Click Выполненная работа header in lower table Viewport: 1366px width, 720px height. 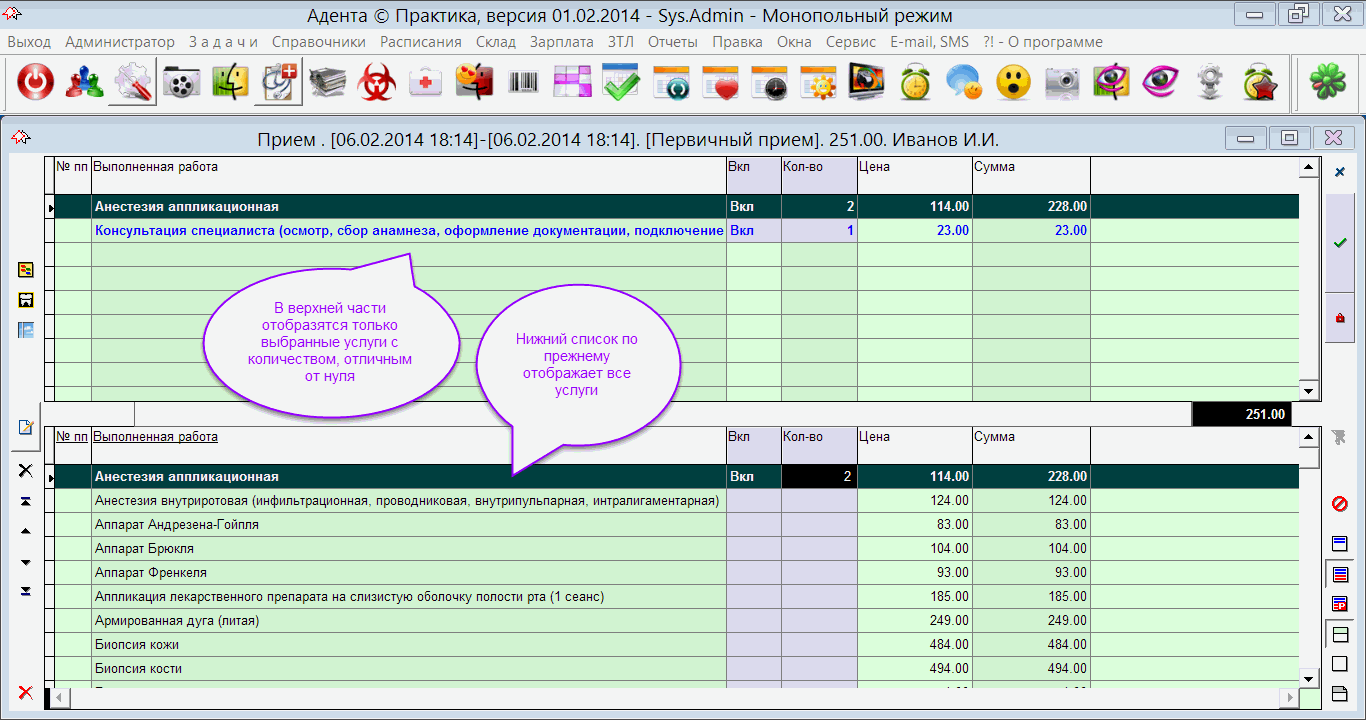tap(155, 437)
